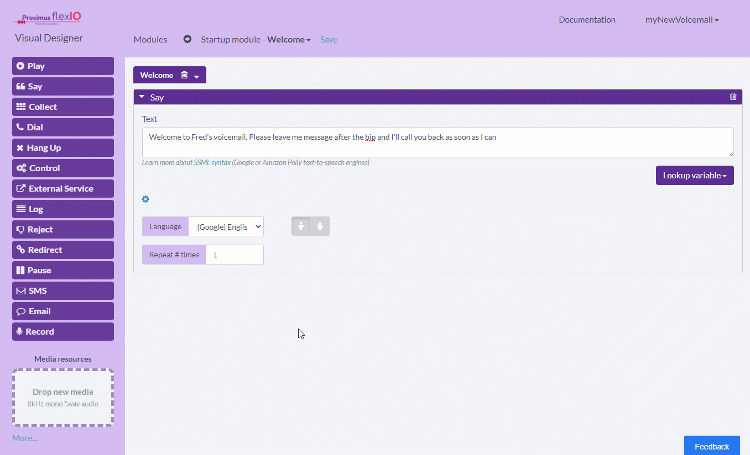Open the Welcome module tab dropdown caret
The width and height of the screenshot is (750, 455).
[x=197, y=76]
